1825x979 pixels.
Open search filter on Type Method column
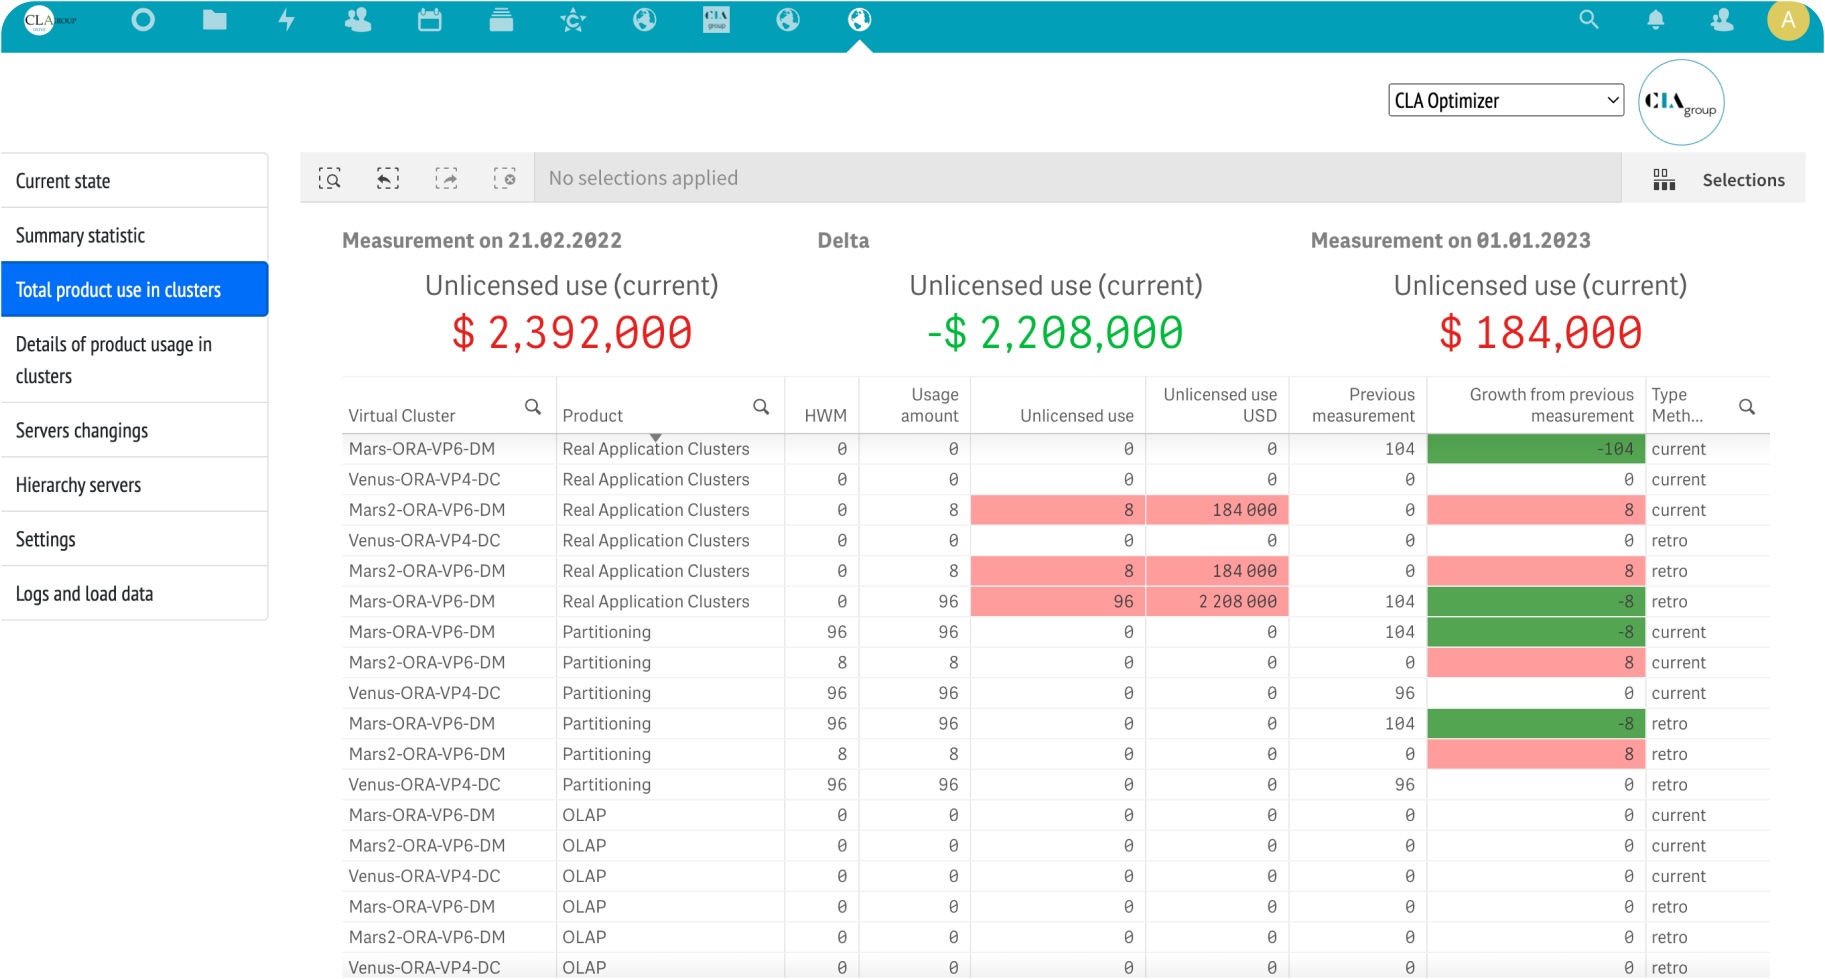point(1747,407)
